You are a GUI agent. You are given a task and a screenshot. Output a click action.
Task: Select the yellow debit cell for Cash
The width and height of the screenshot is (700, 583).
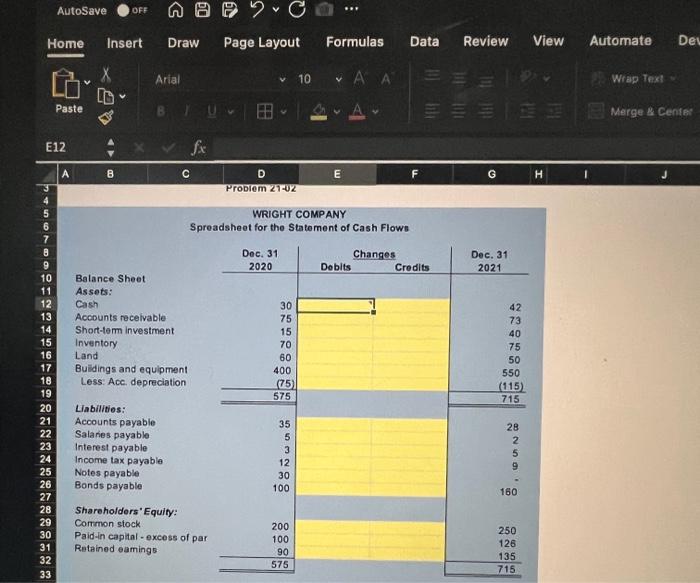[x=336, y=306]
